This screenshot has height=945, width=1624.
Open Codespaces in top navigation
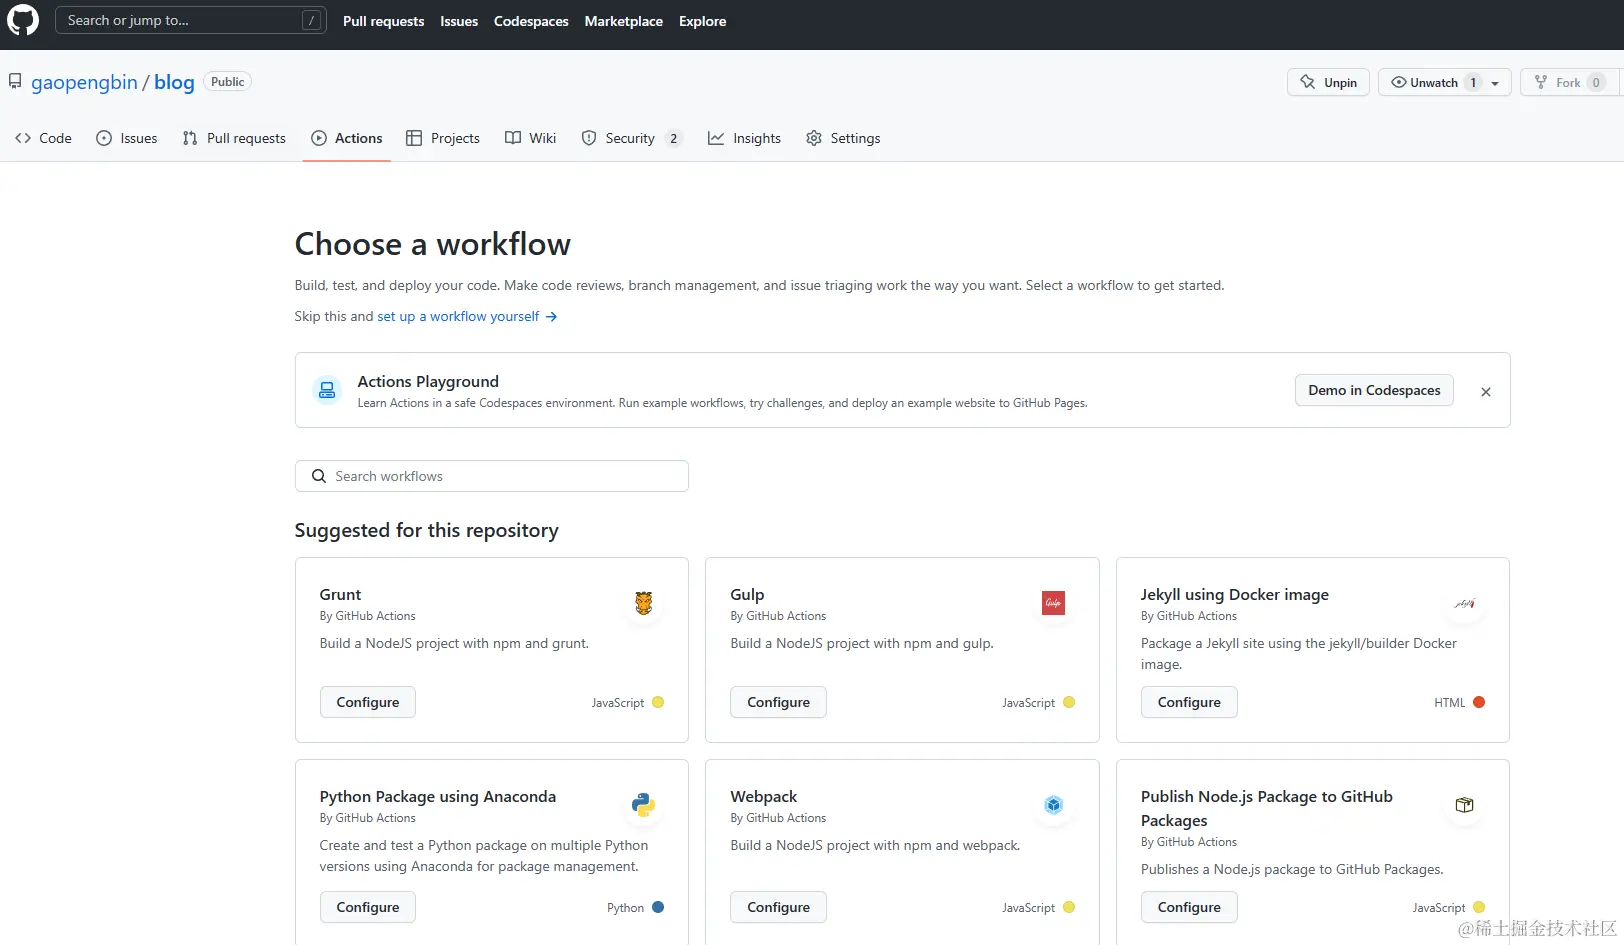(531, 21)
